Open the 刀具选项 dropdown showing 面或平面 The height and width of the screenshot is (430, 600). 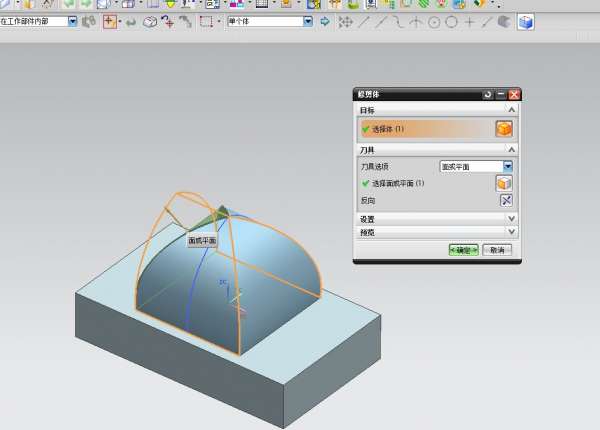pos(476,166)
